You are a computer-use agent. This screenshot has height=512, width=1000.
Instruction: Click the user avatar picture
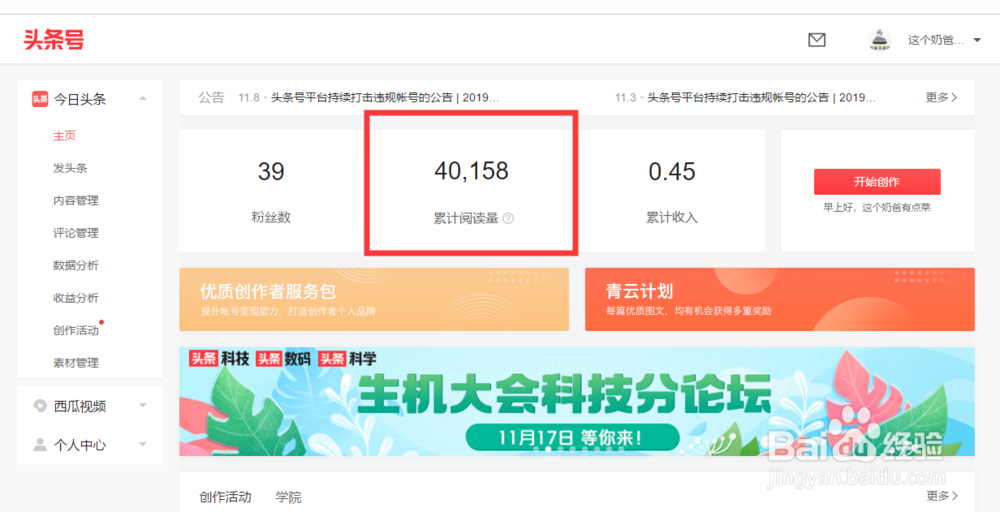point(880,40)
